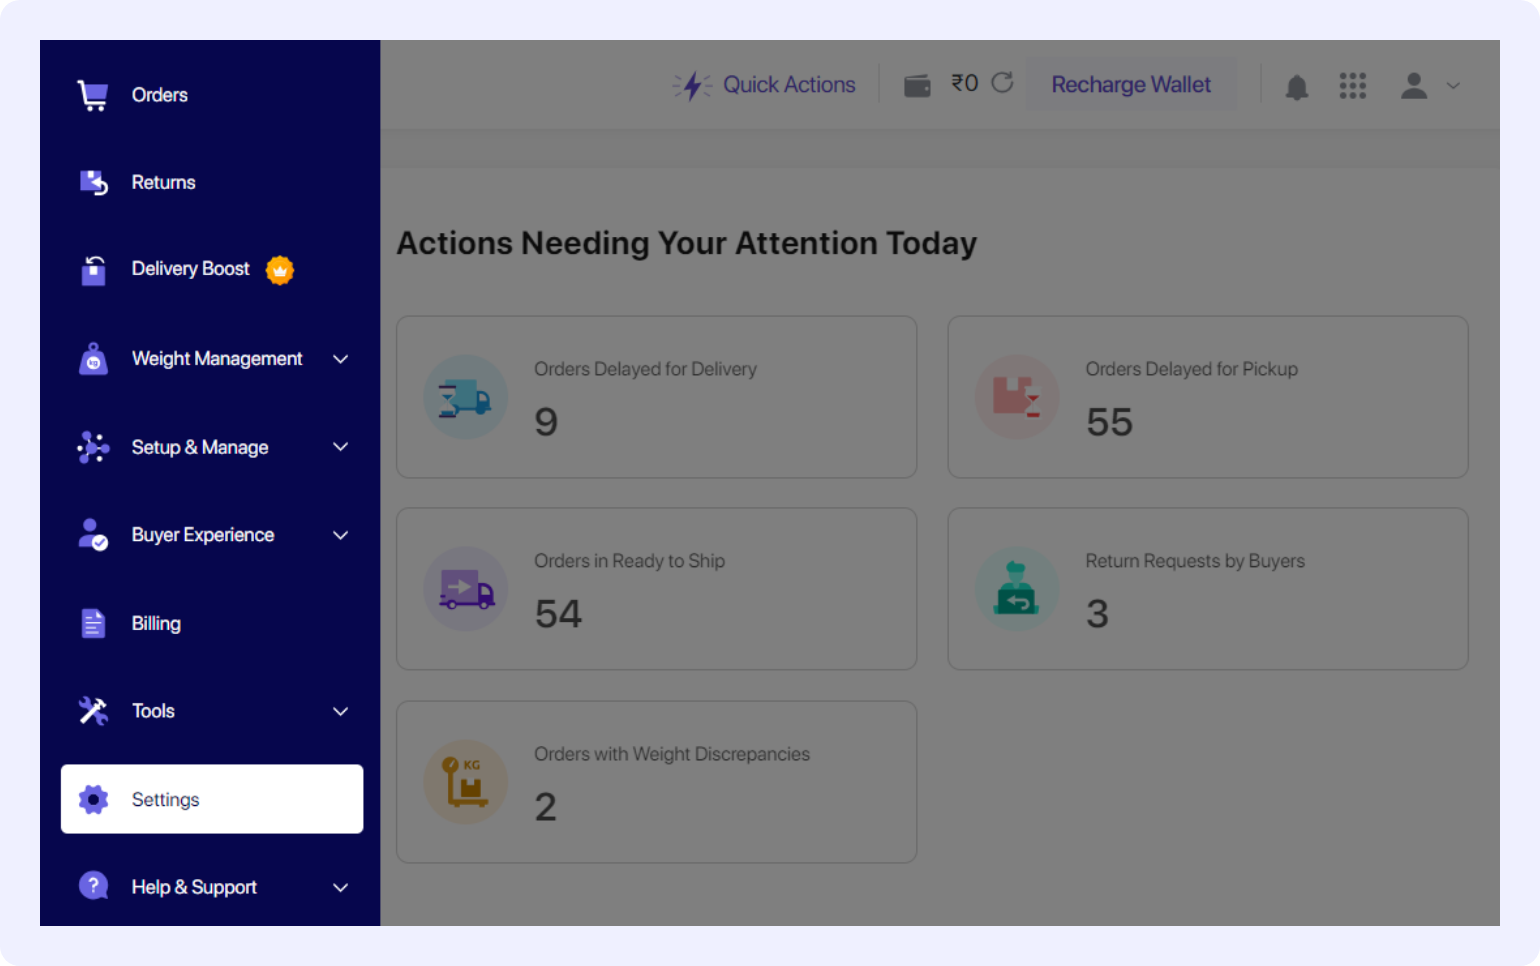The image size is (1540, 966).
Task: Select Settings in the sidebar
Action: coord(212,799)
